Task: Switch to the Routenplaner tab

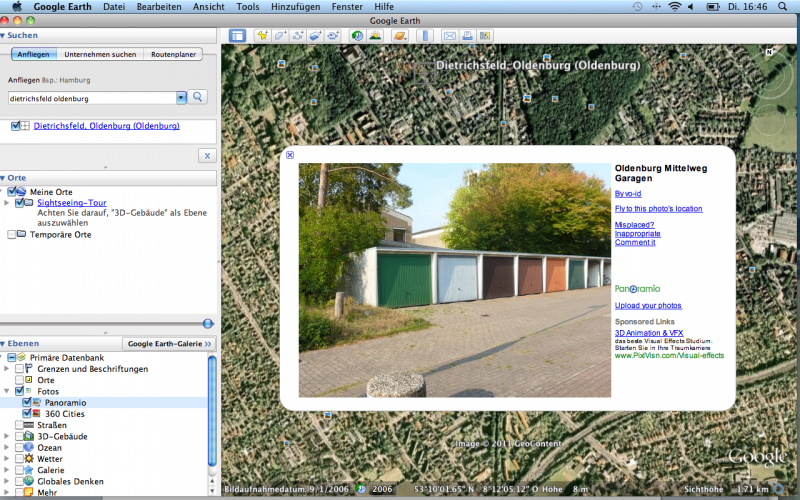Action: coord(173,54)
